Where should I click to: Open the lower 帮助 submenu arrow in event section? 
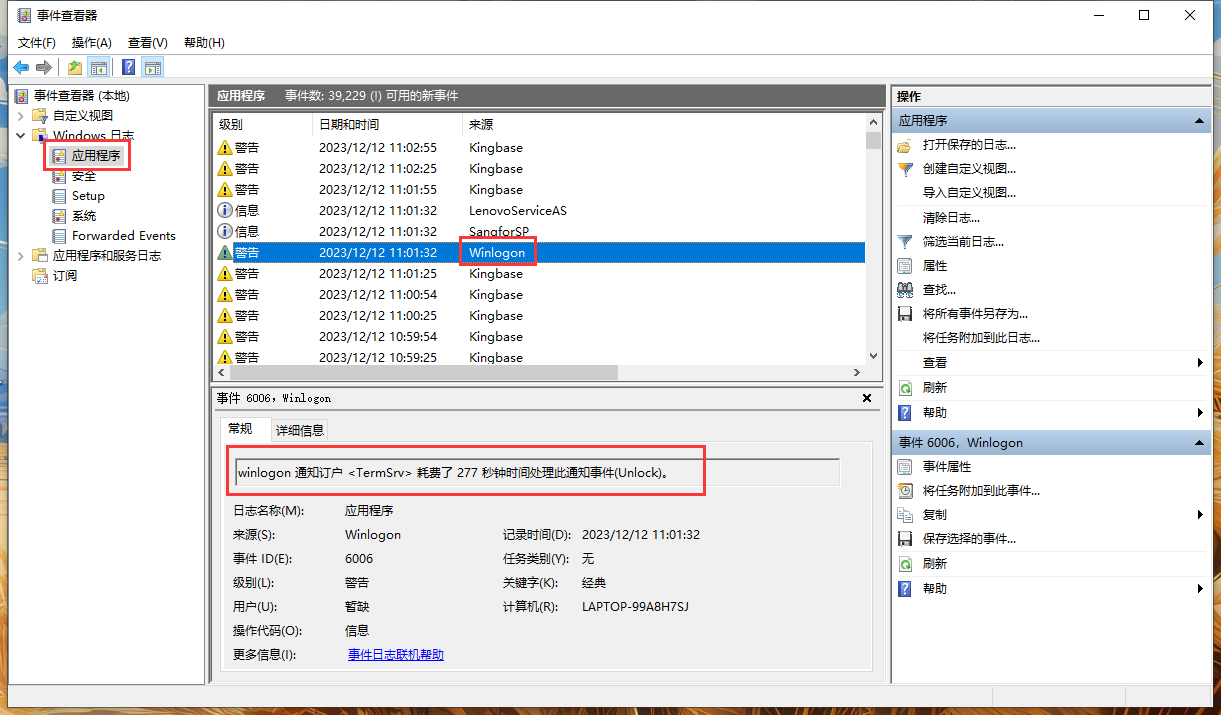[1201, 589]
